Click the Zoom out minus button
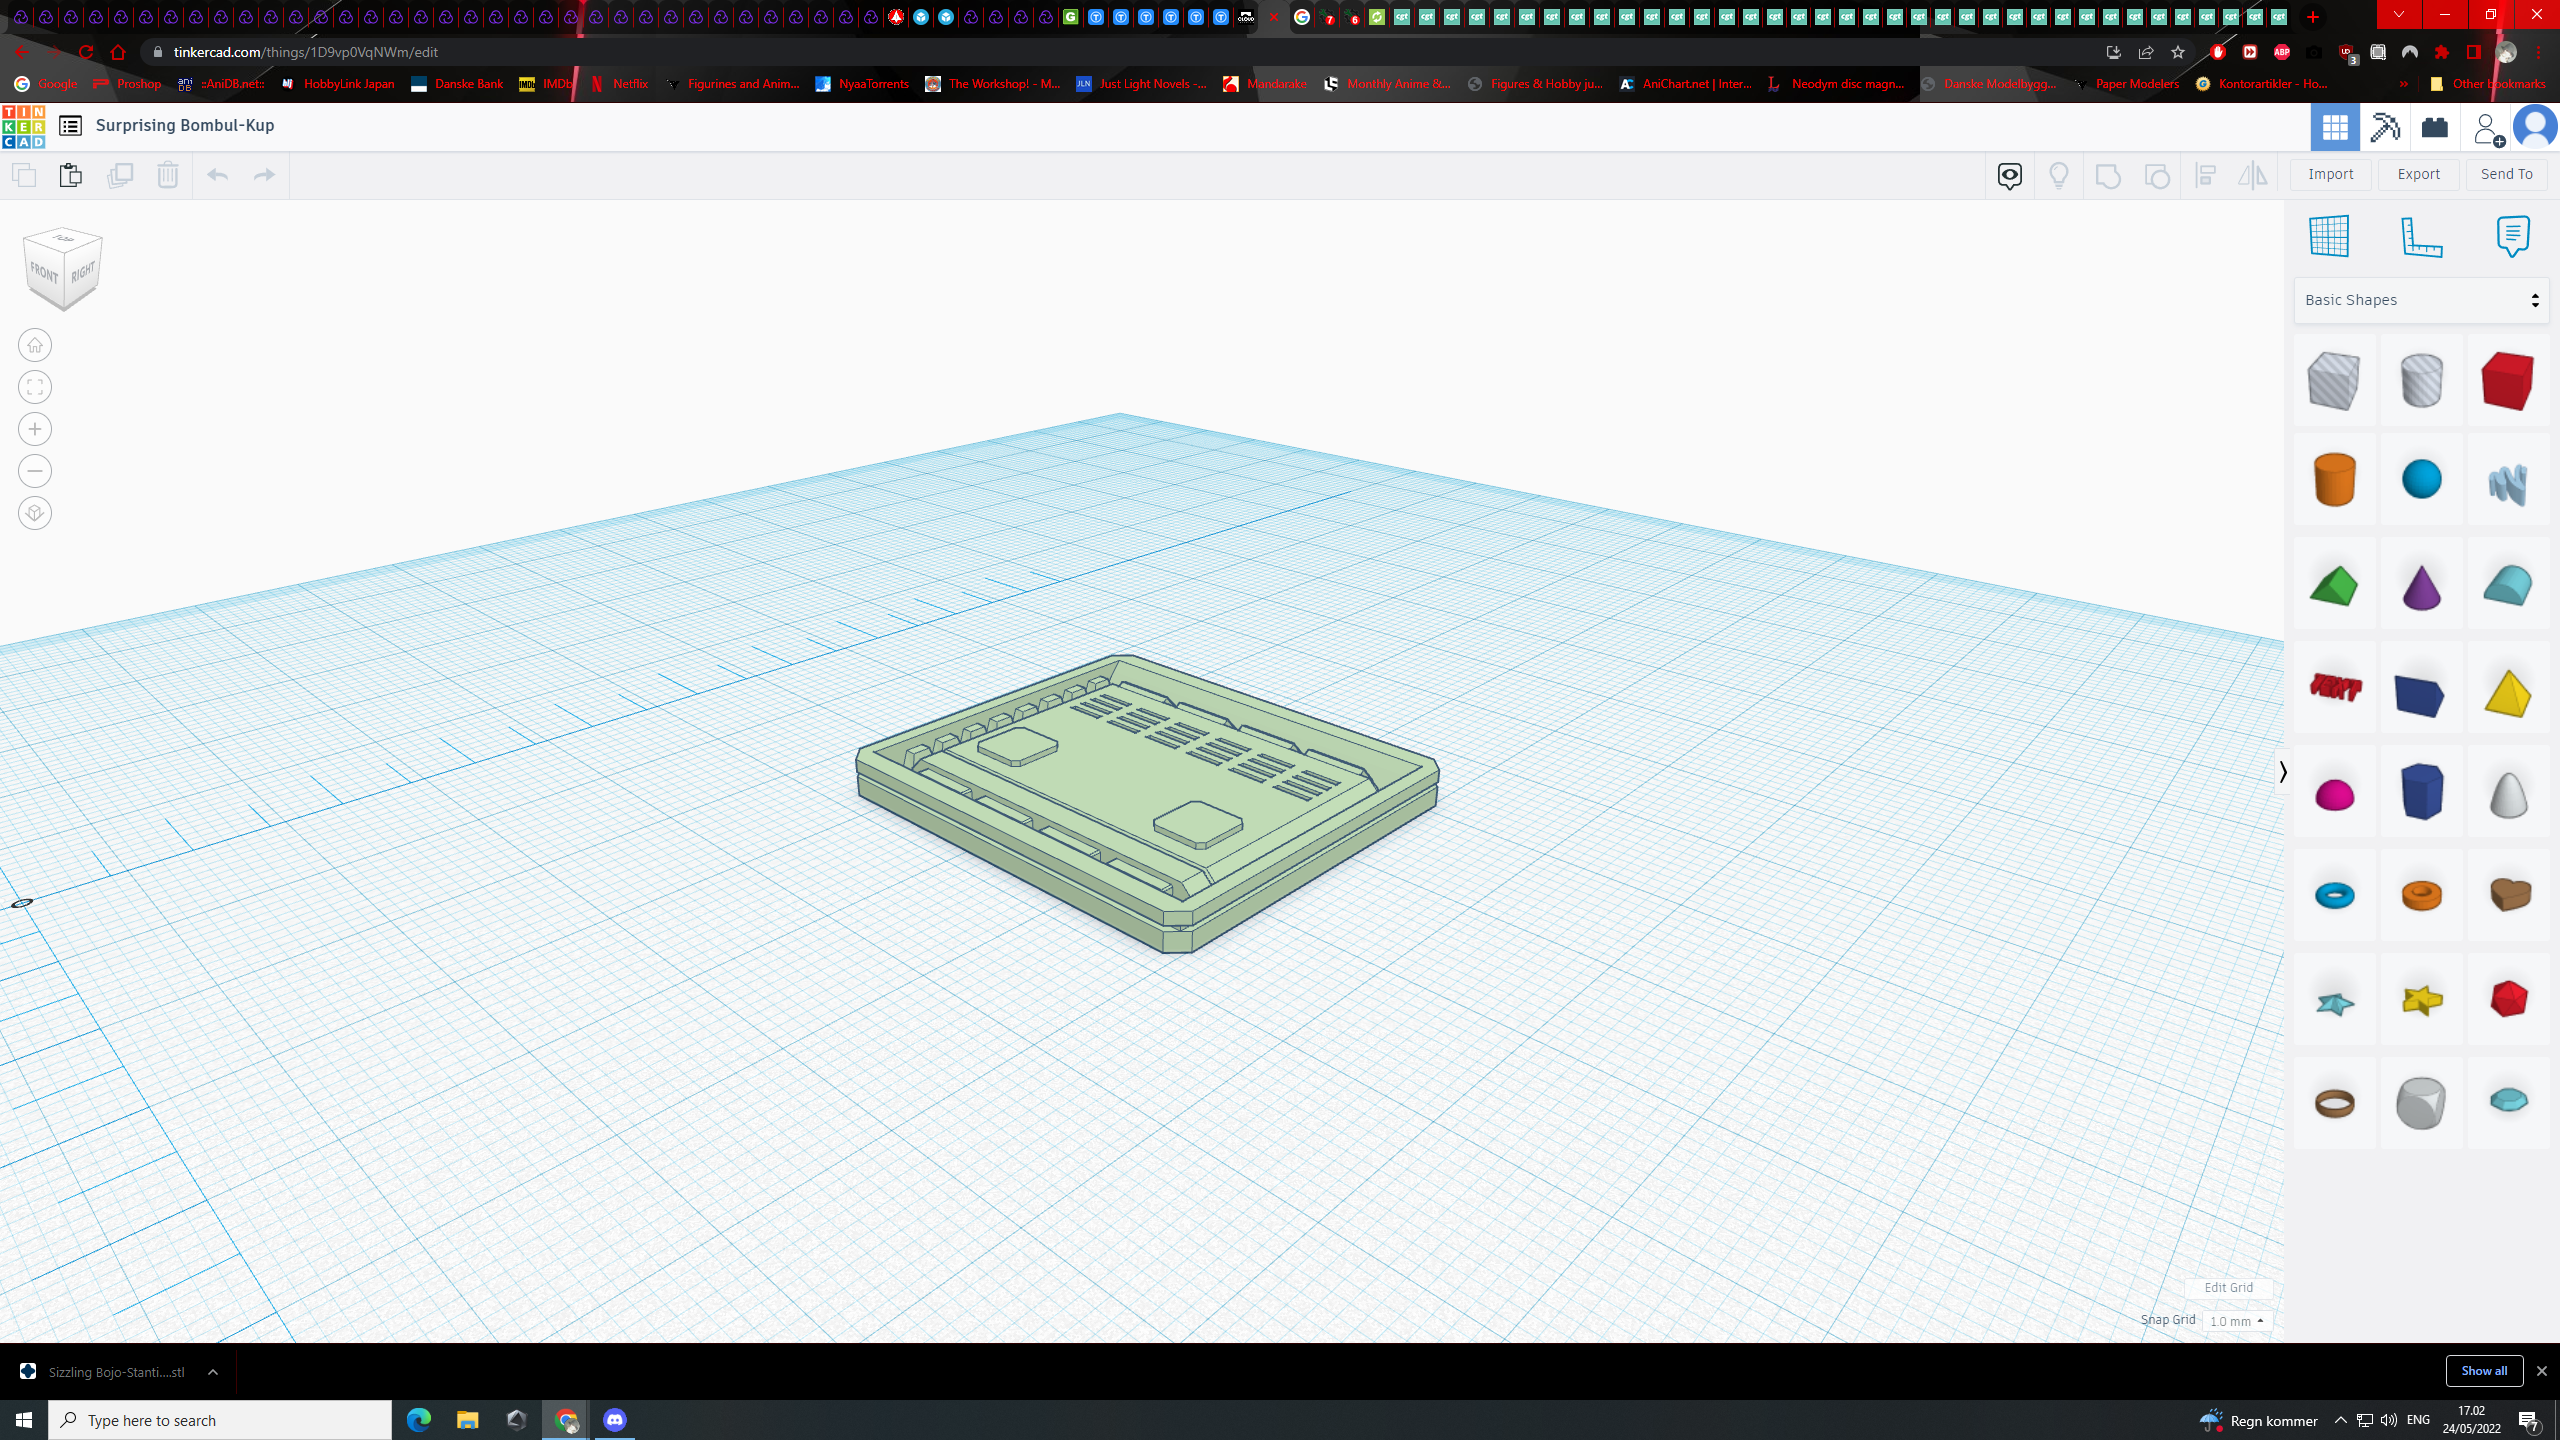This screenshot has width=2560, height=1440. [x=35, y=471]
